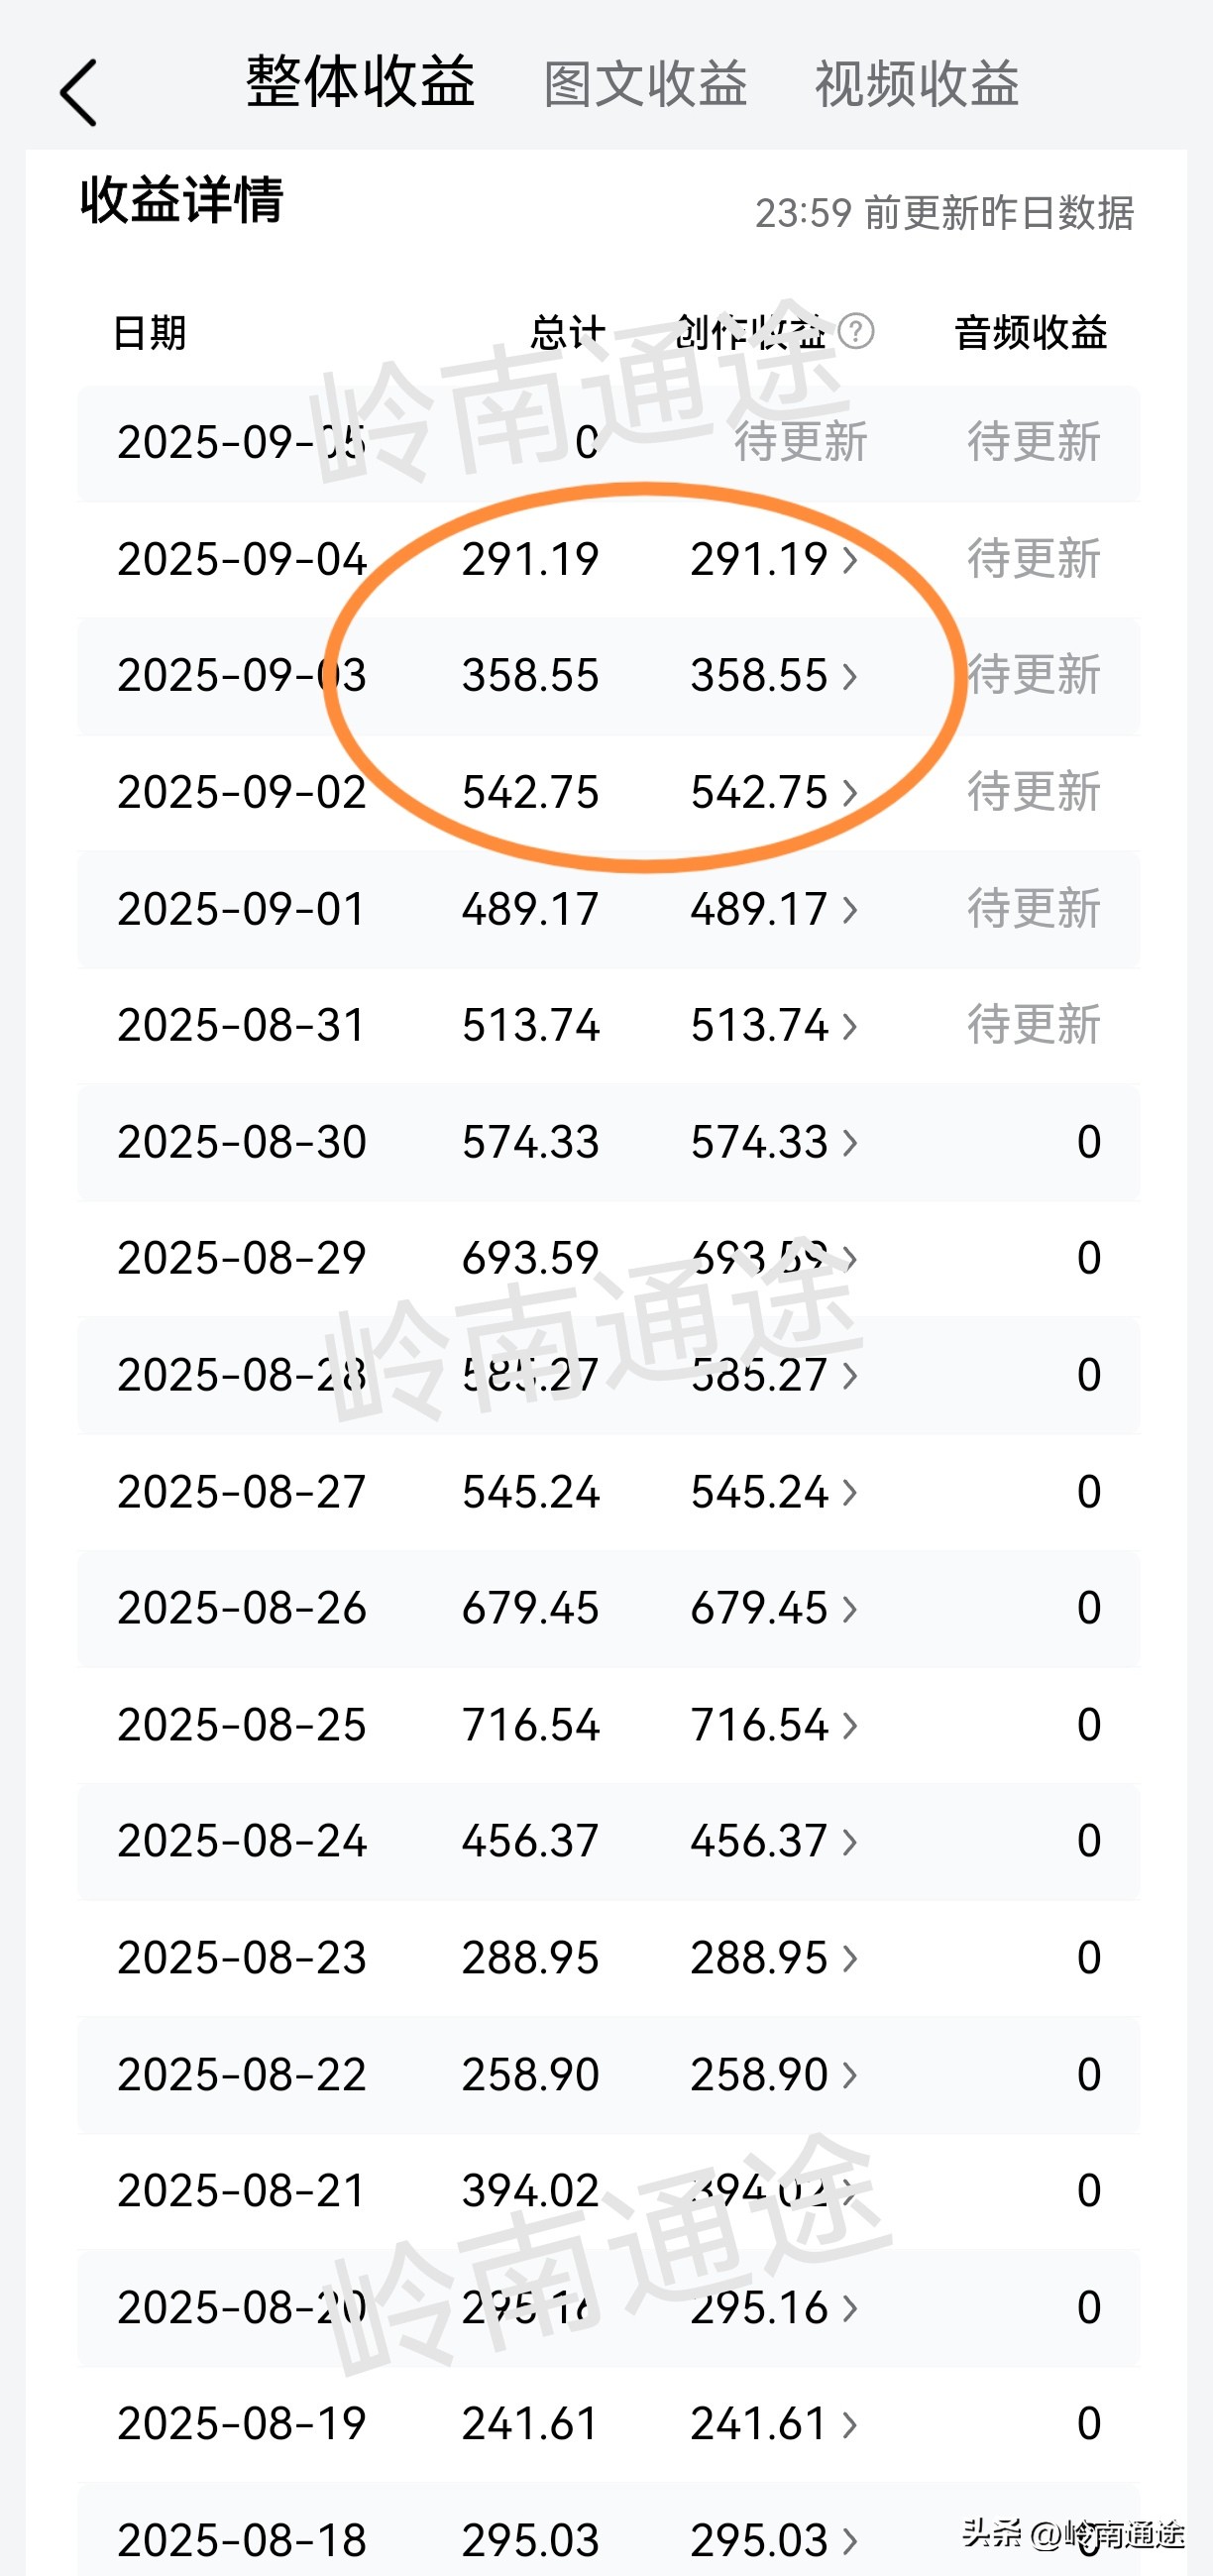Open the 456.37 creation income details

click(x=850, y=1842)
